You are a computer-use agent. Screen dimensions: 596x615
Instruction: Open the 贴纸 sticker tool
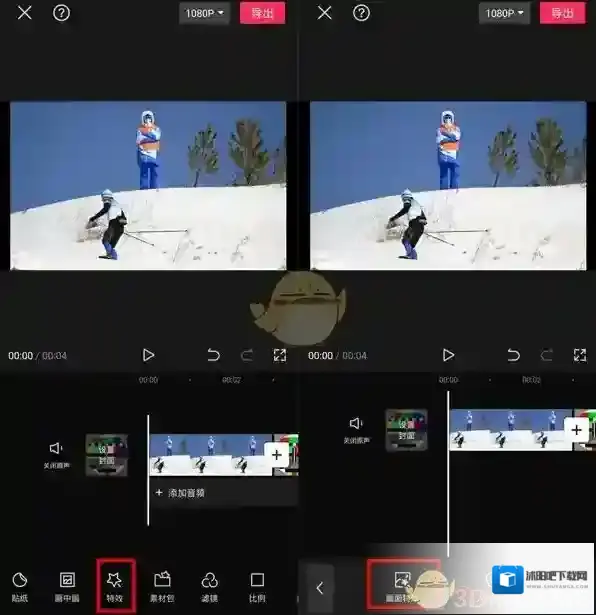tap(20, 587)
